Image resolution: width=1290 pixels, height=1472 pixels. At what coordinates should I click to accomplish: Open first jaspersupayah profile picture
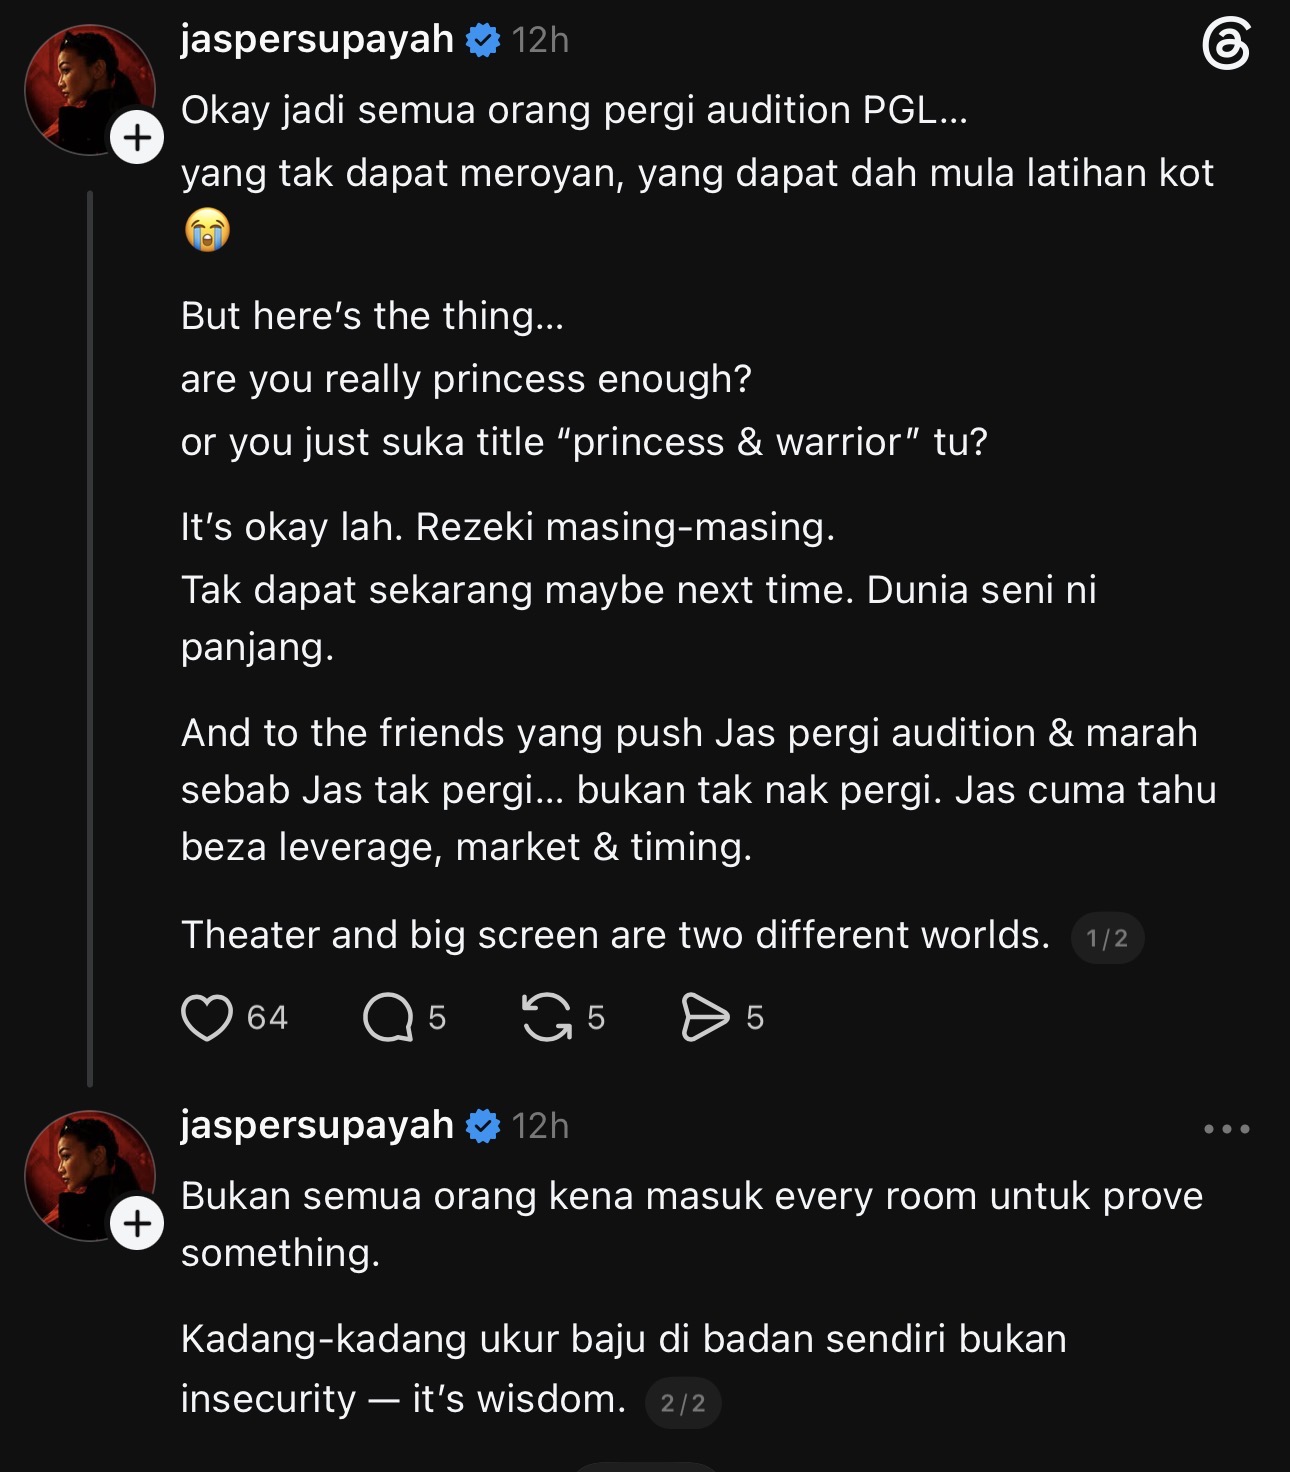click(x=90, y=90)
